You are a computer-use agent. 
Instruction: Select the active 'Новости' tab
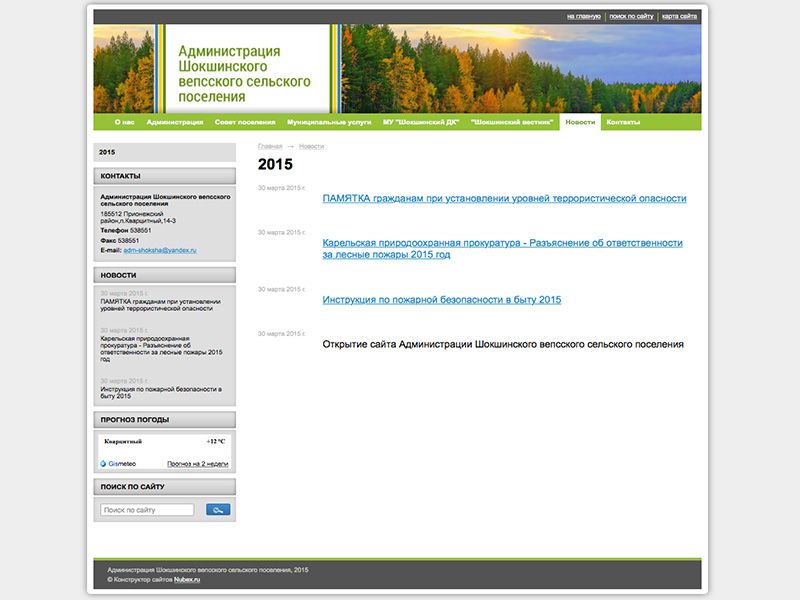tap(580, 122)
